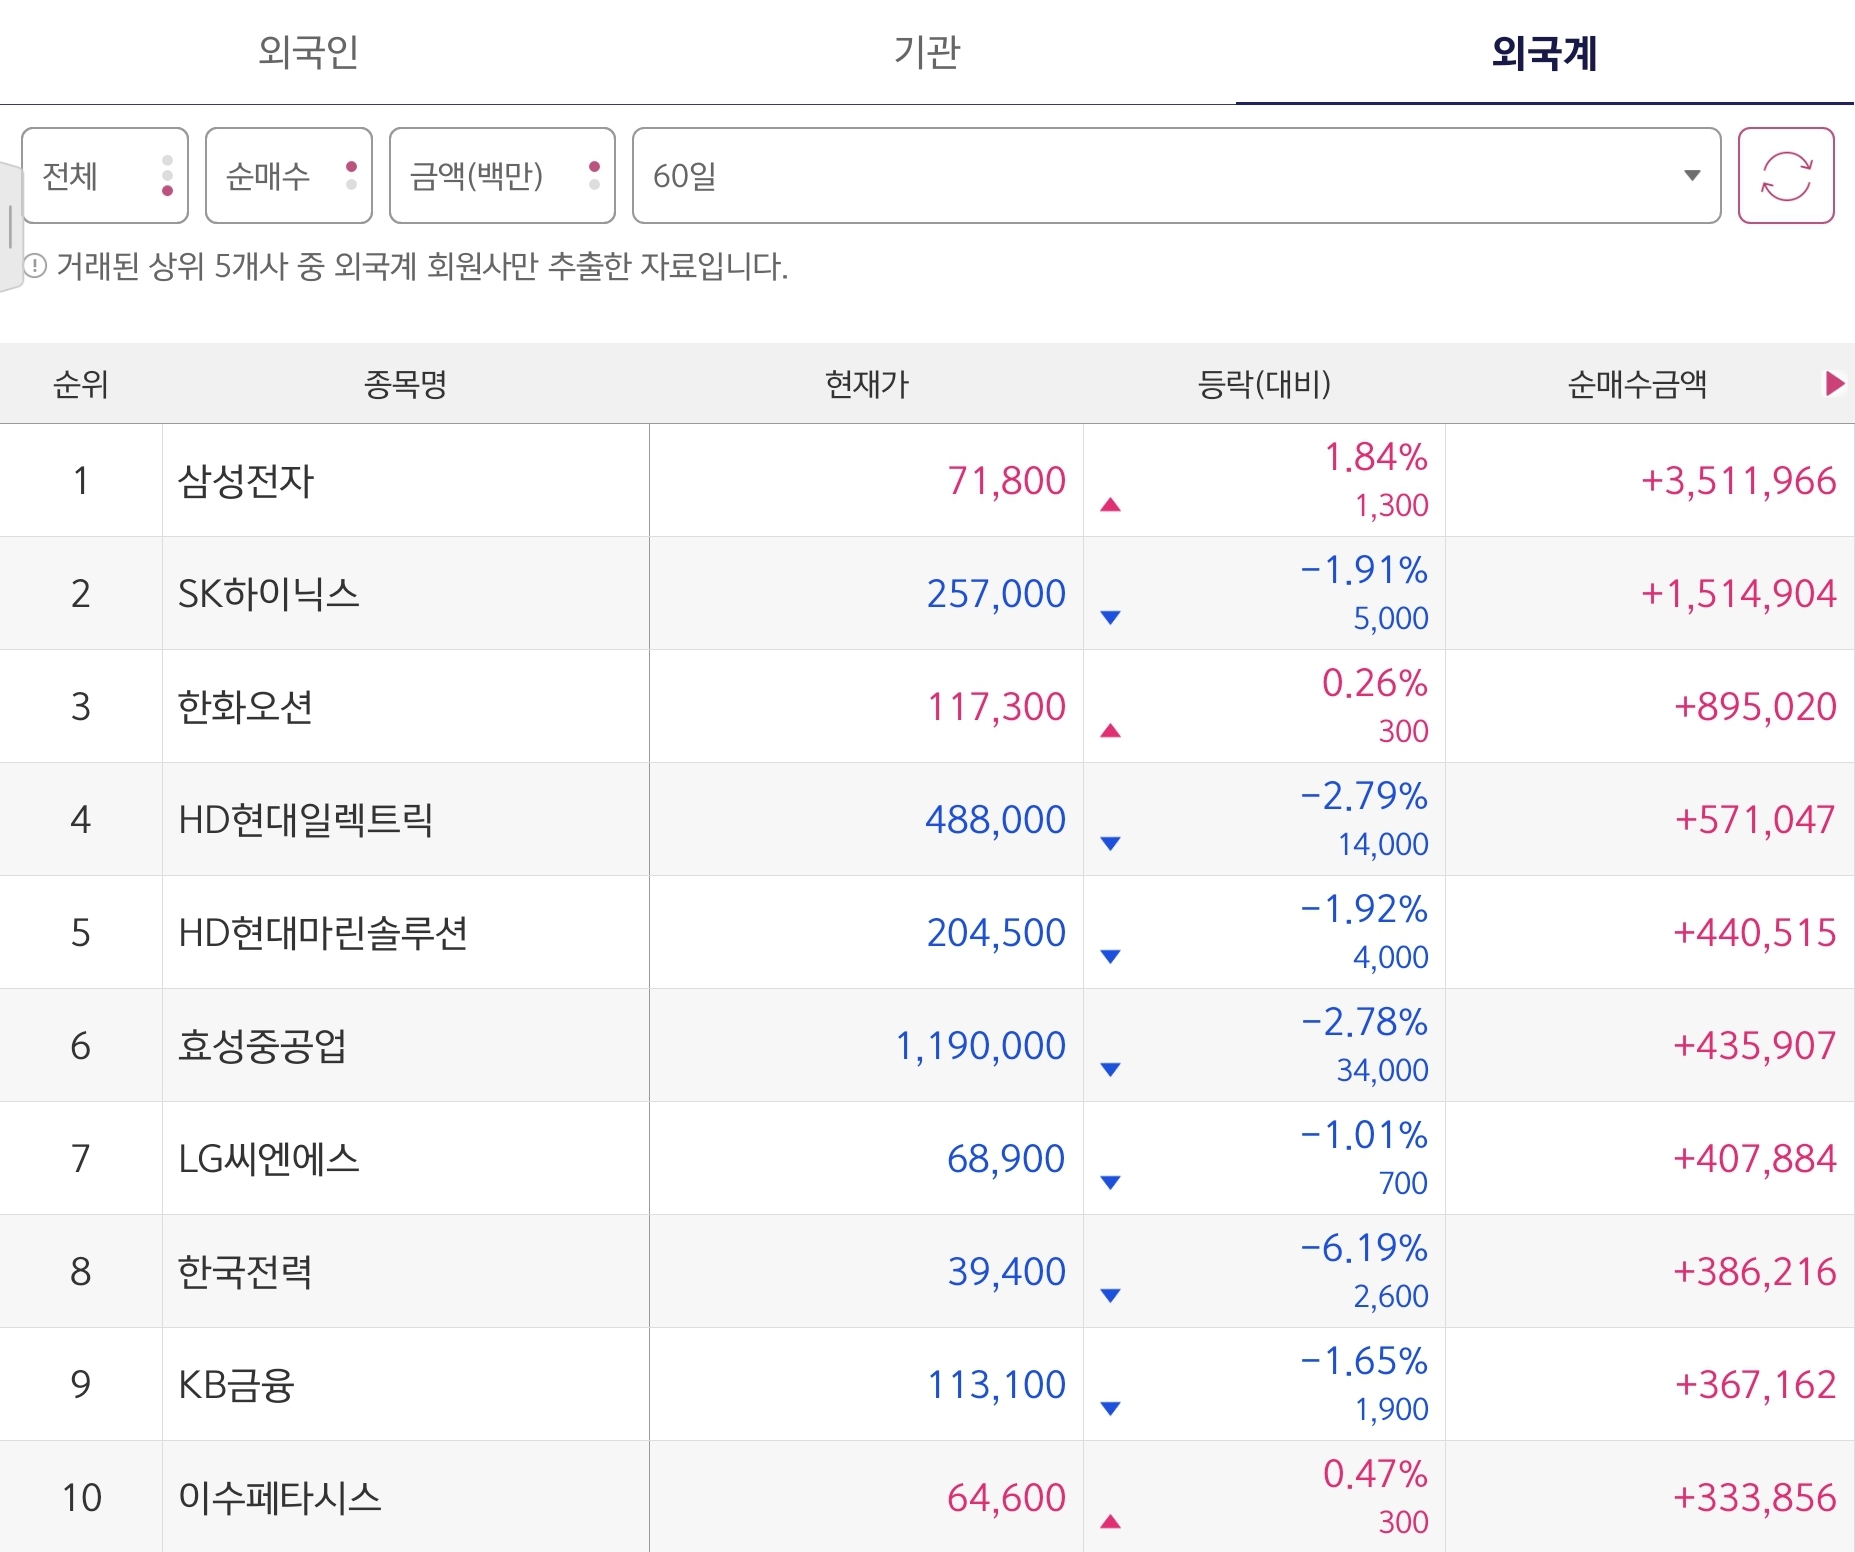The image size is (1855, 1552).
Task: Open the 효성중공업 stock row
Action: pos(927,1045)
